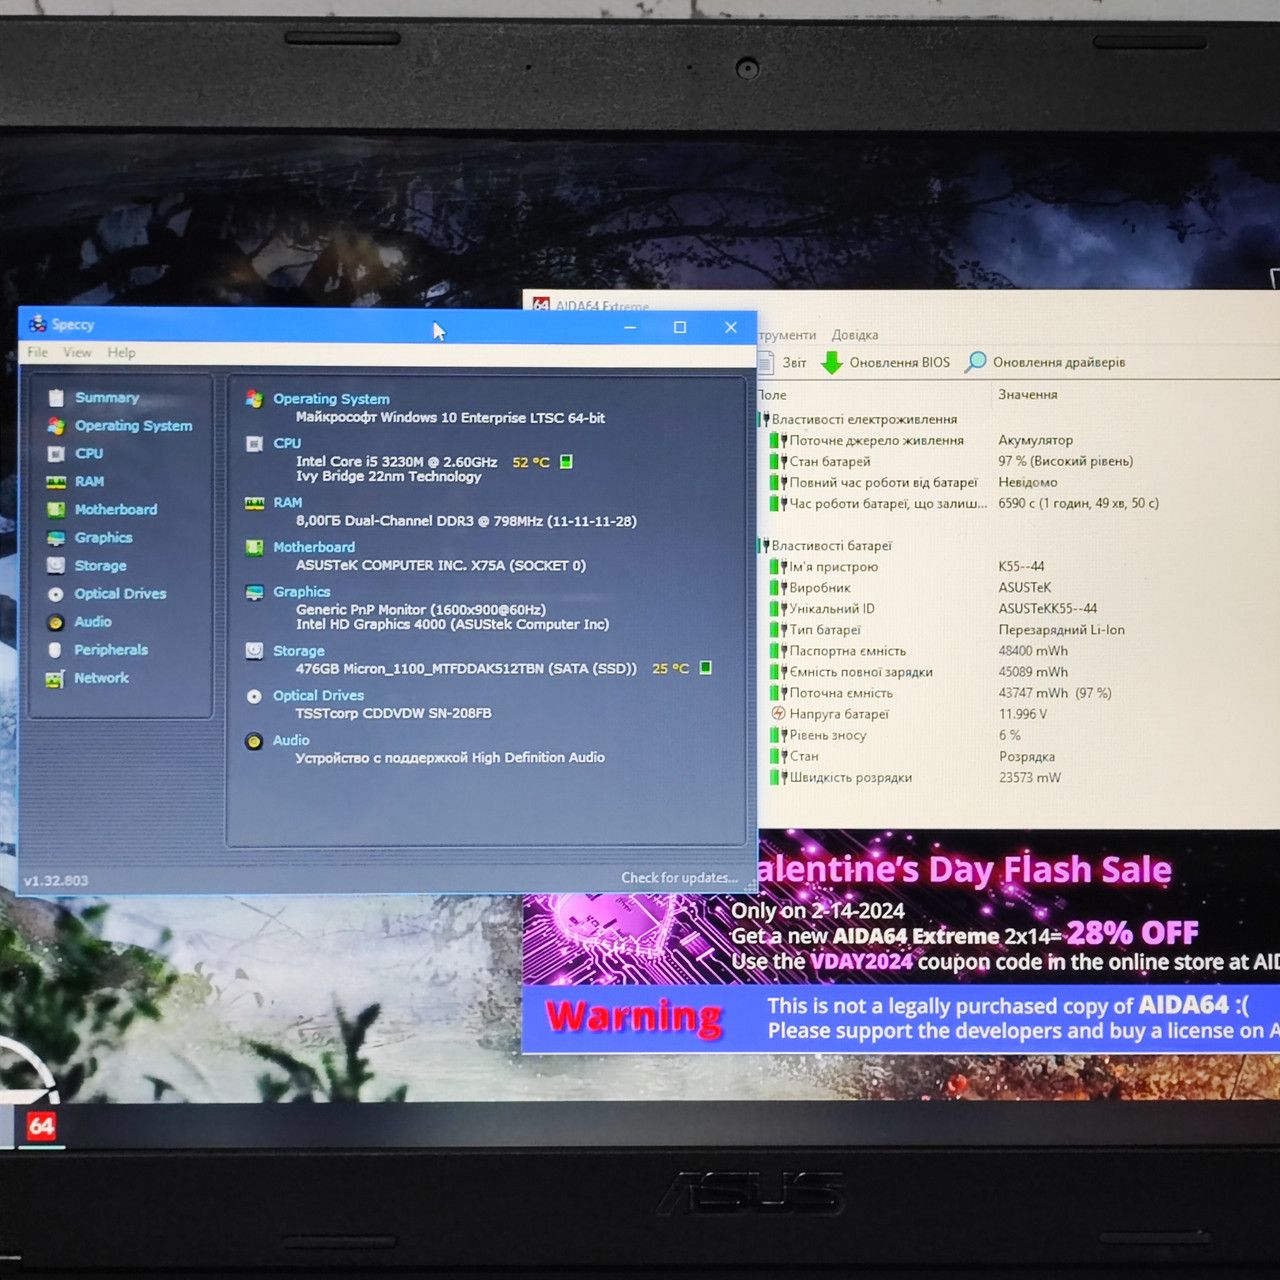Click the CPU temperature green indicator
The image size is (1280, 1280).
(x=566, y=462)
